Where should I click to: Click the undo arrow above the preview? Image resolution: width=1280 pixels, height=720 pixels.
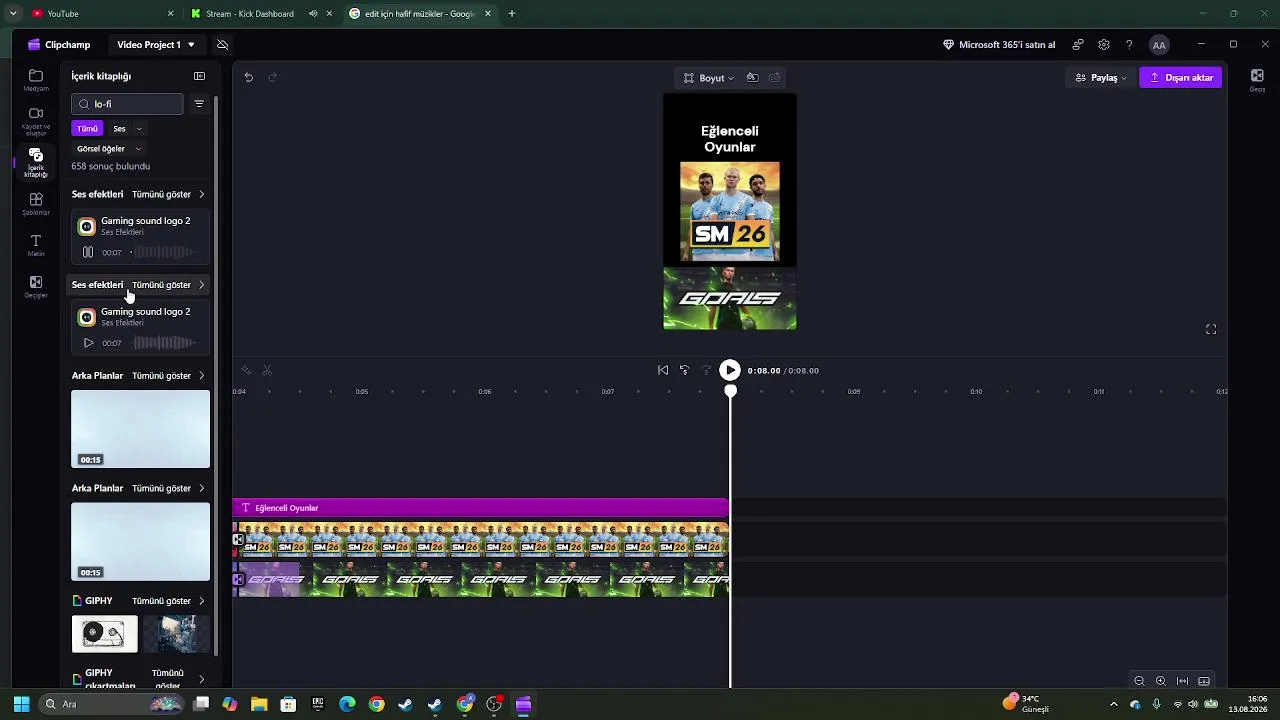pos(249,77)
